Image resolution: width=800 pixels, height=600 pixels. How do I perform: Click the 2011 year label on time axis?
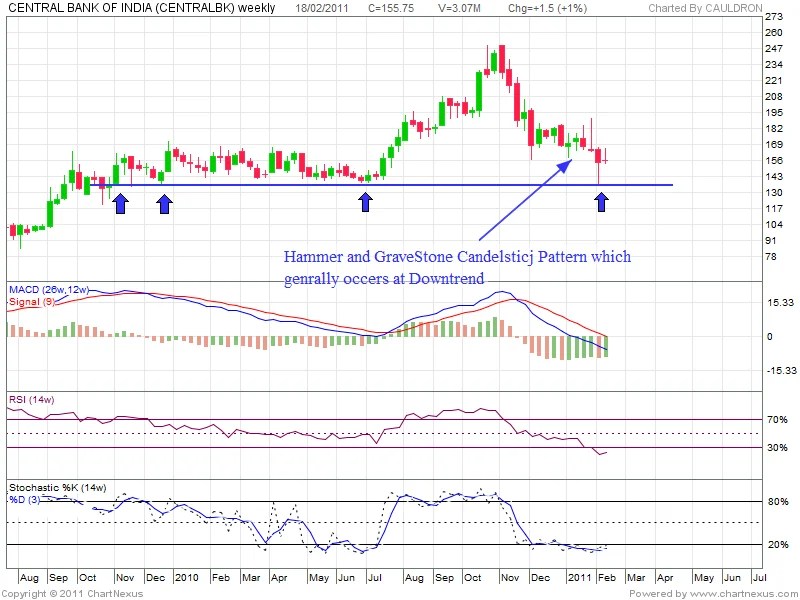pyautogui.click(x=580, y=578)
